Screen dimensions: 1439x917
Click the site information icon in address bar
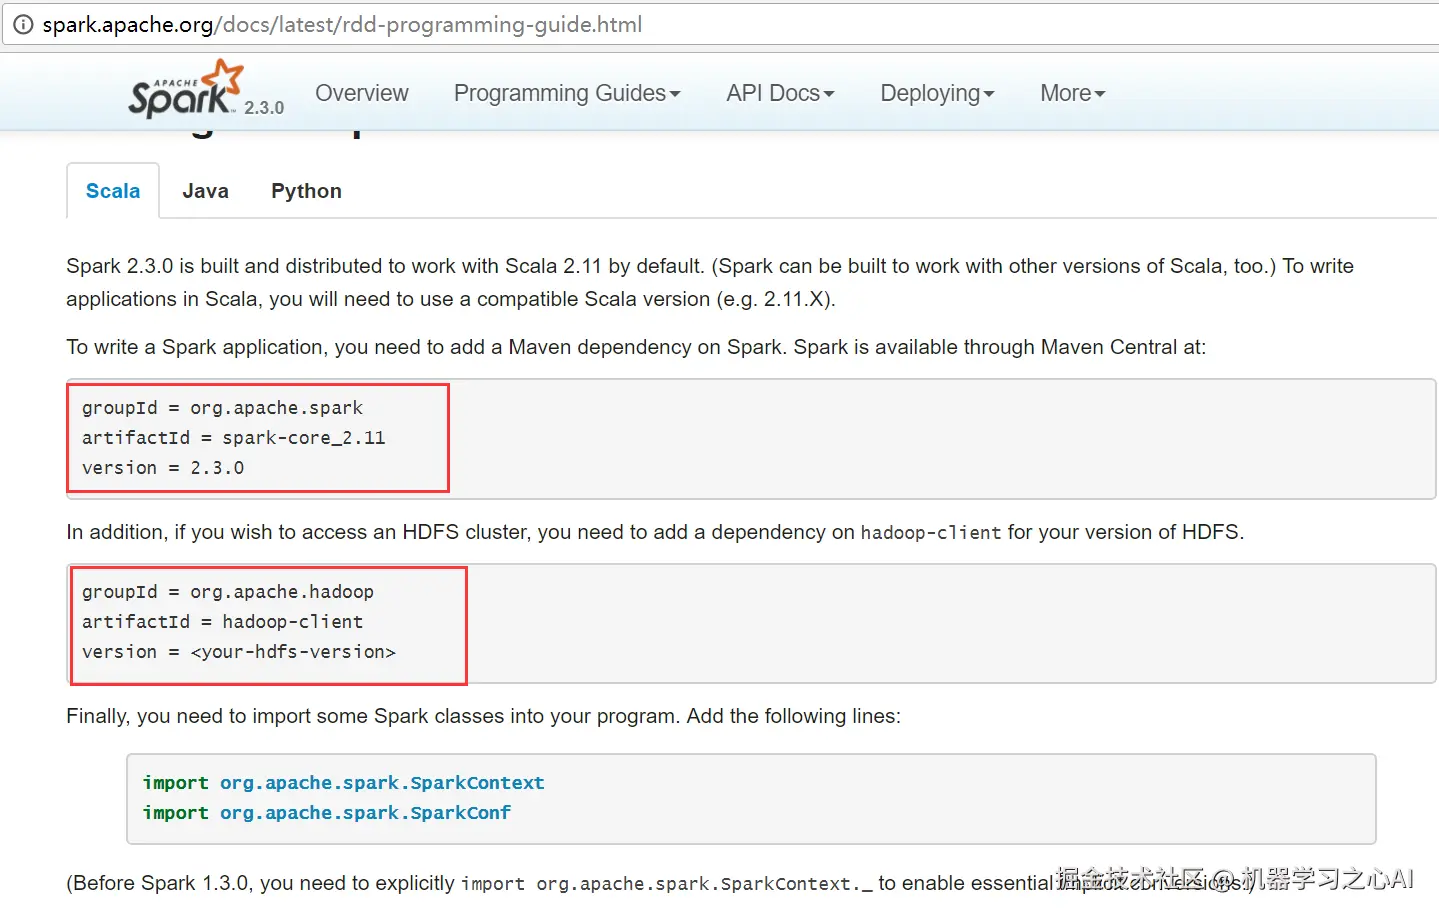pos(22,25)
